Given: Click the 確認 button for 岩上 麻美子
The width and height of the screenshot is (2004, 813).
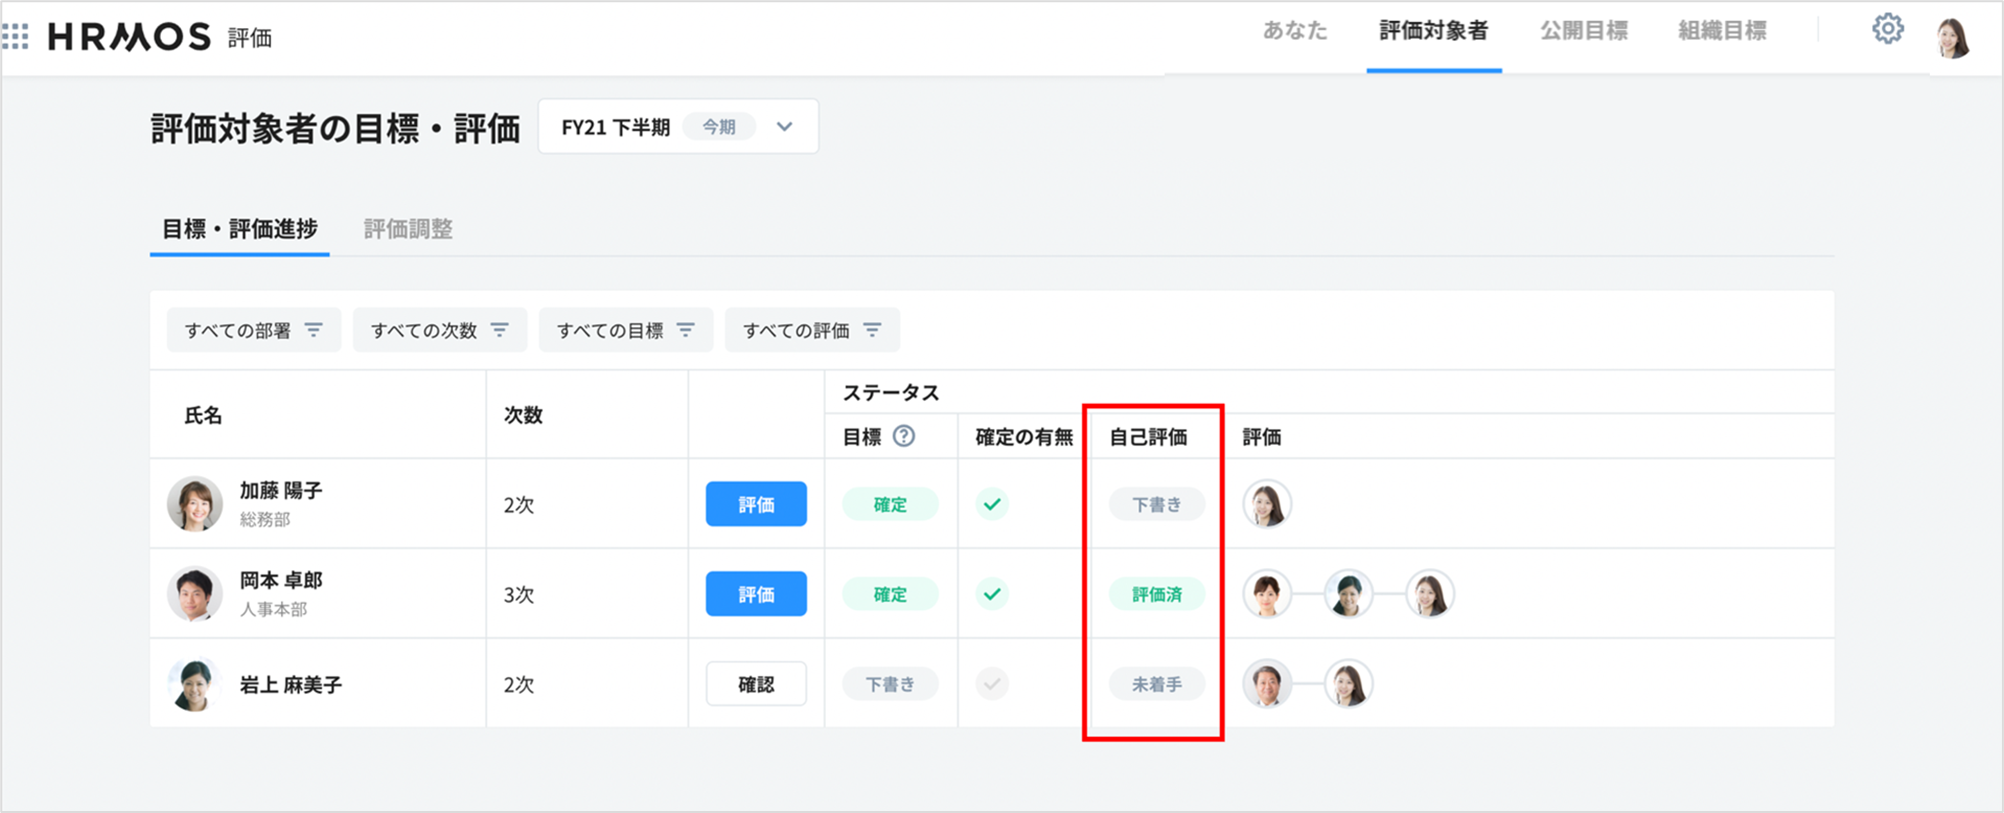Looking at the screenshot, I should (756, 684).
